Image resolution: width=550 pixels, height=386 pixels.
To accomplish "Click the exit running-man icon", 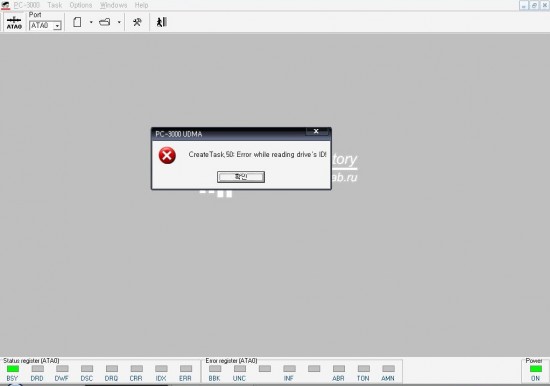I will 162,22.
